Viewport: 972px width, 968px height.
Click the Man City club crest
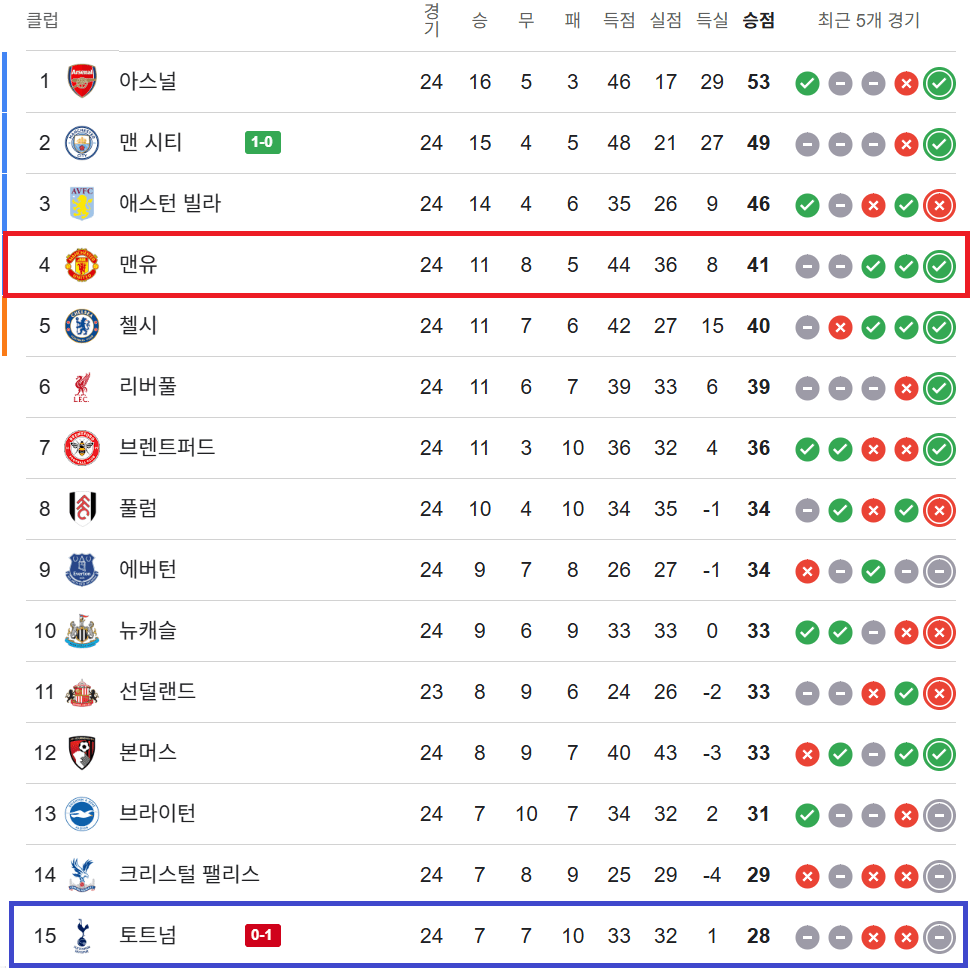82,143
